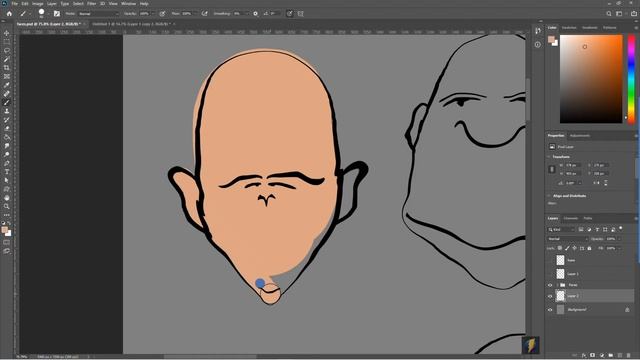This screenshot has width=640, height=360.
Task: Open smoothing options gear icon
Action: (x=256, y=13)
